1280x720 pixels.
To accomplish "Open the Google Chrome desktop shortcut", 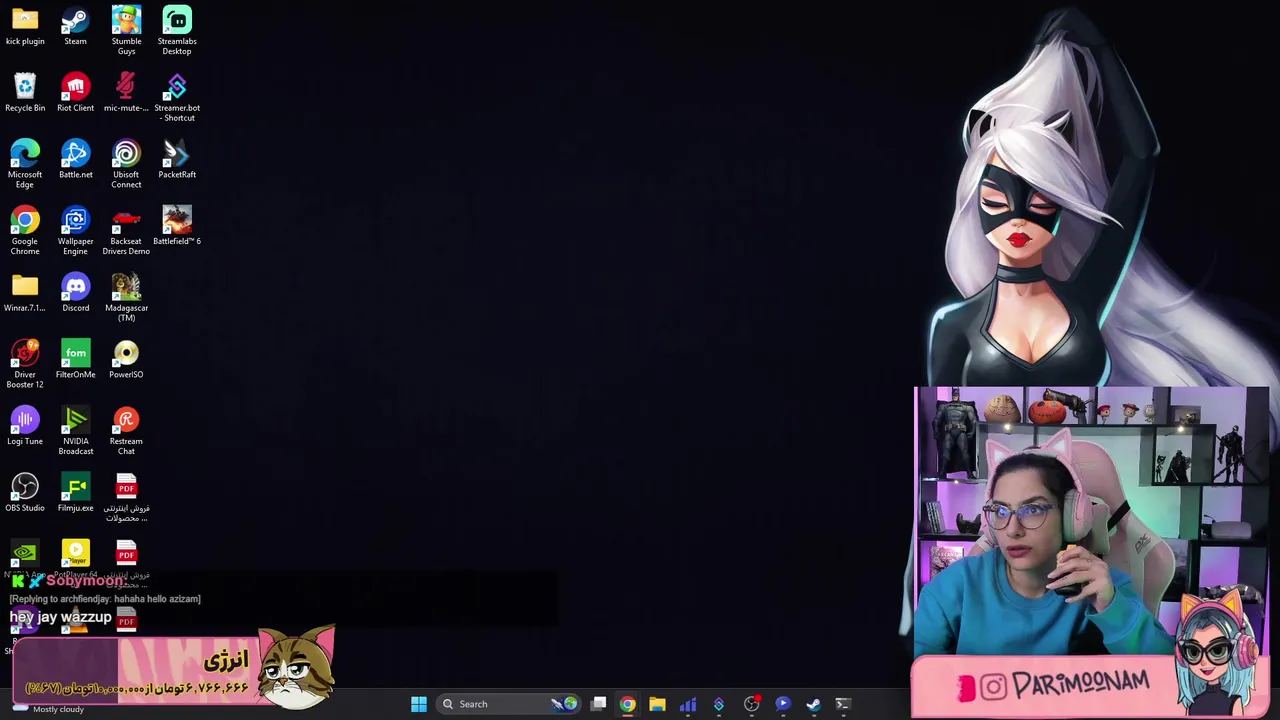I will click(25, 231).
